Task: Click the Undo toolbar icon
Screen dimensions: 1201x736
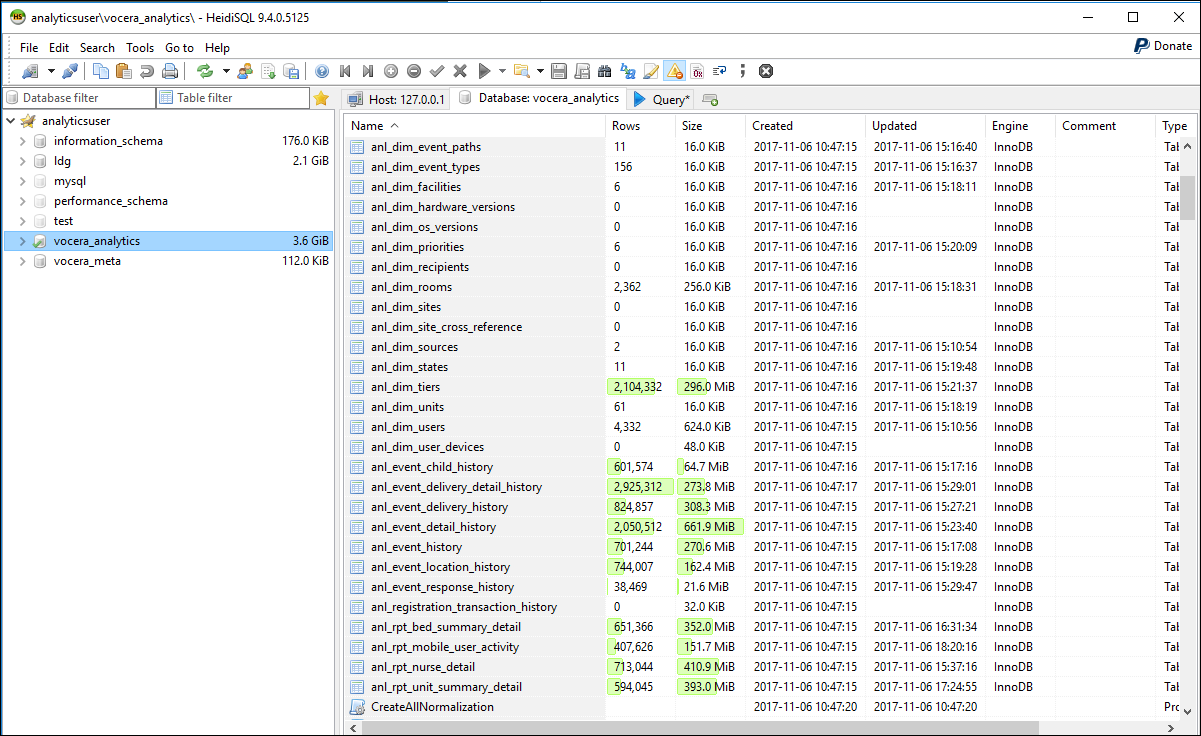Action: pyautogui.click(x=147, y=71)
